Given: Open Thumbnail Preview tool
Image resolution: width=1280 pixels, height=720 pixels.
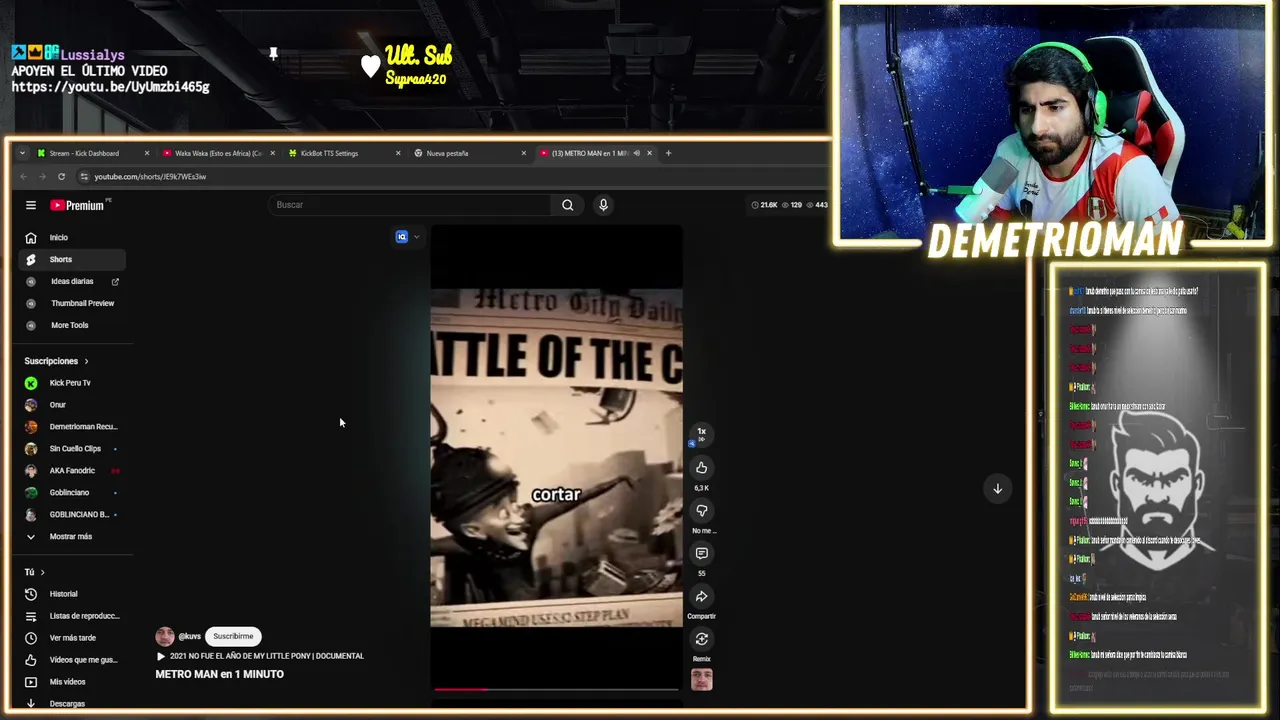Looking at the screenshot, I should click(x=72, y=303).
